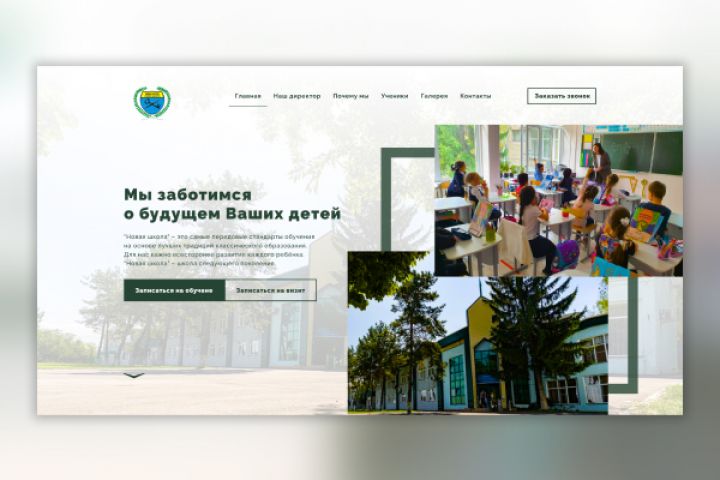Image resolution: width=720 pixels, height=480 pixels.
Task: Click the Записаться на обучение button
Action: (x=174, y=290)
